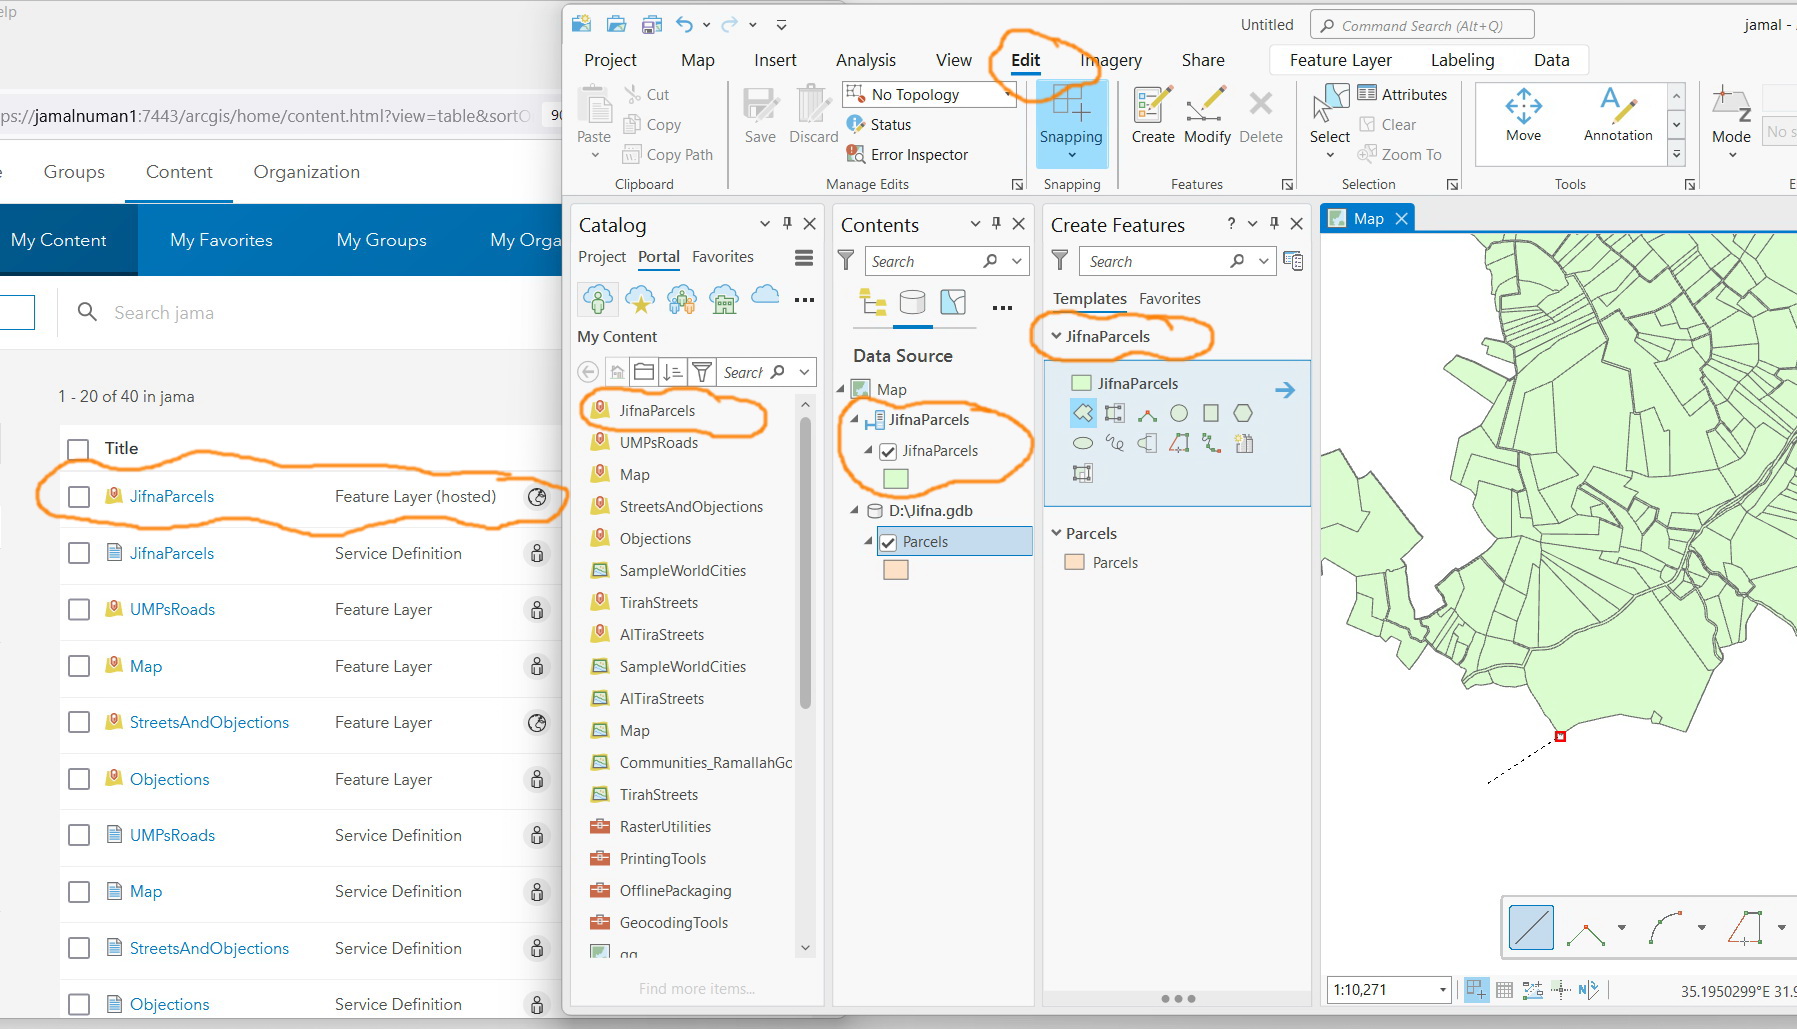Collapse the JifnaParcels template group
Screen dimensions: 1797x1029
[x=1057, y=335]
